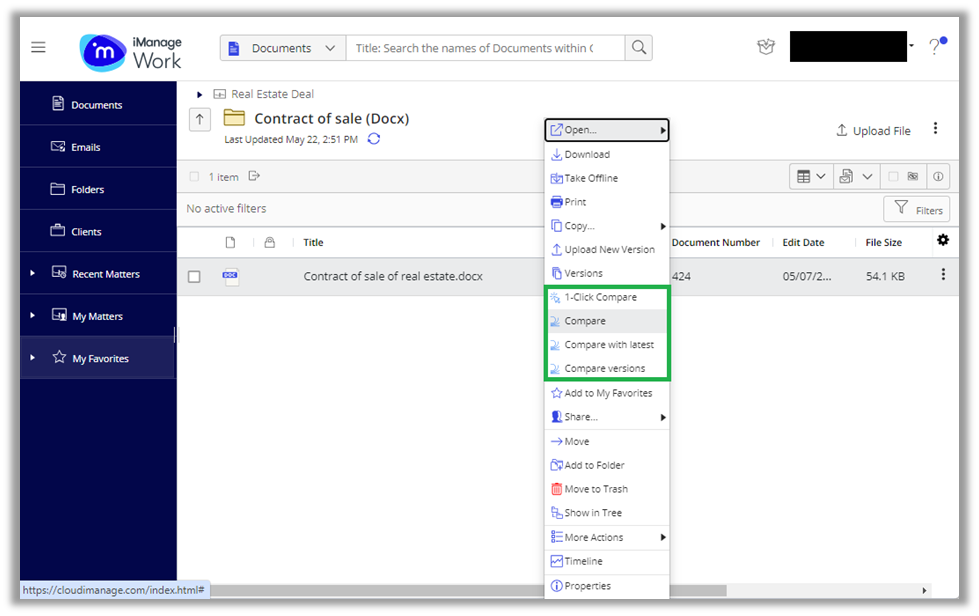Click the horizontal scrollbar right arrow

(x=924, y=590)
